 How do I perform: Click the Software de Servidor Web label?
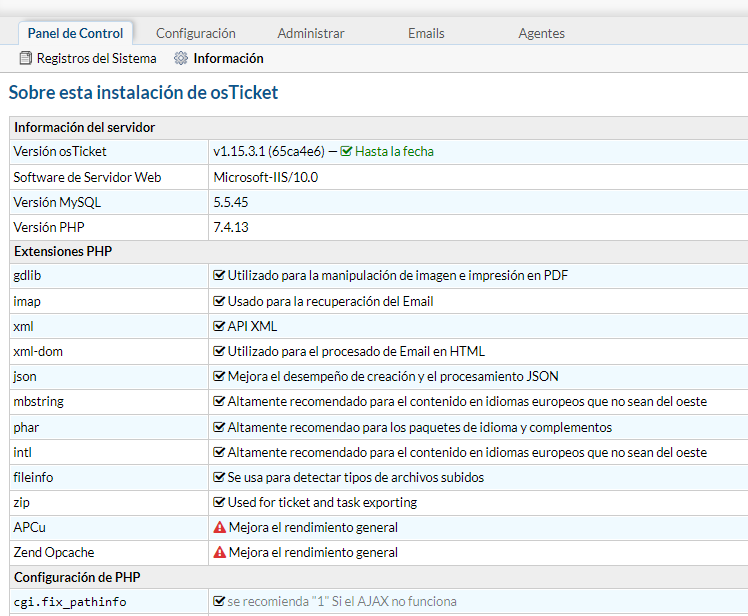click(87, 177)
